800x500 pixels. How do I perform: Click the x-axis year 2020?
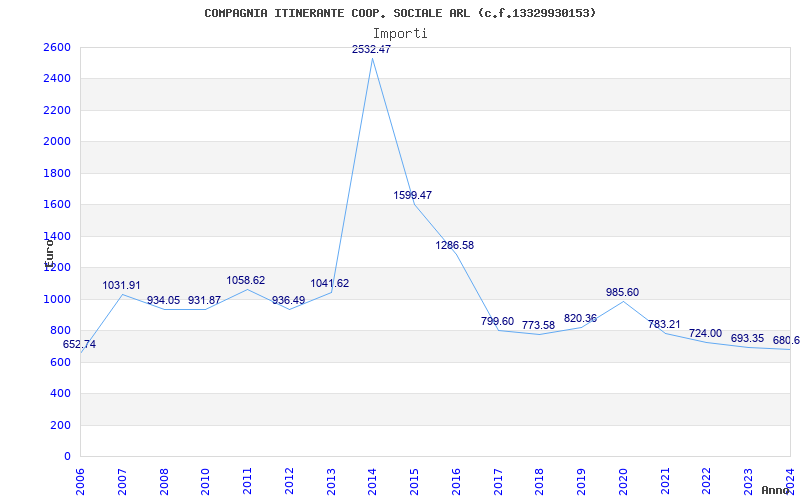pyautogui.click(x=623, y=482)
